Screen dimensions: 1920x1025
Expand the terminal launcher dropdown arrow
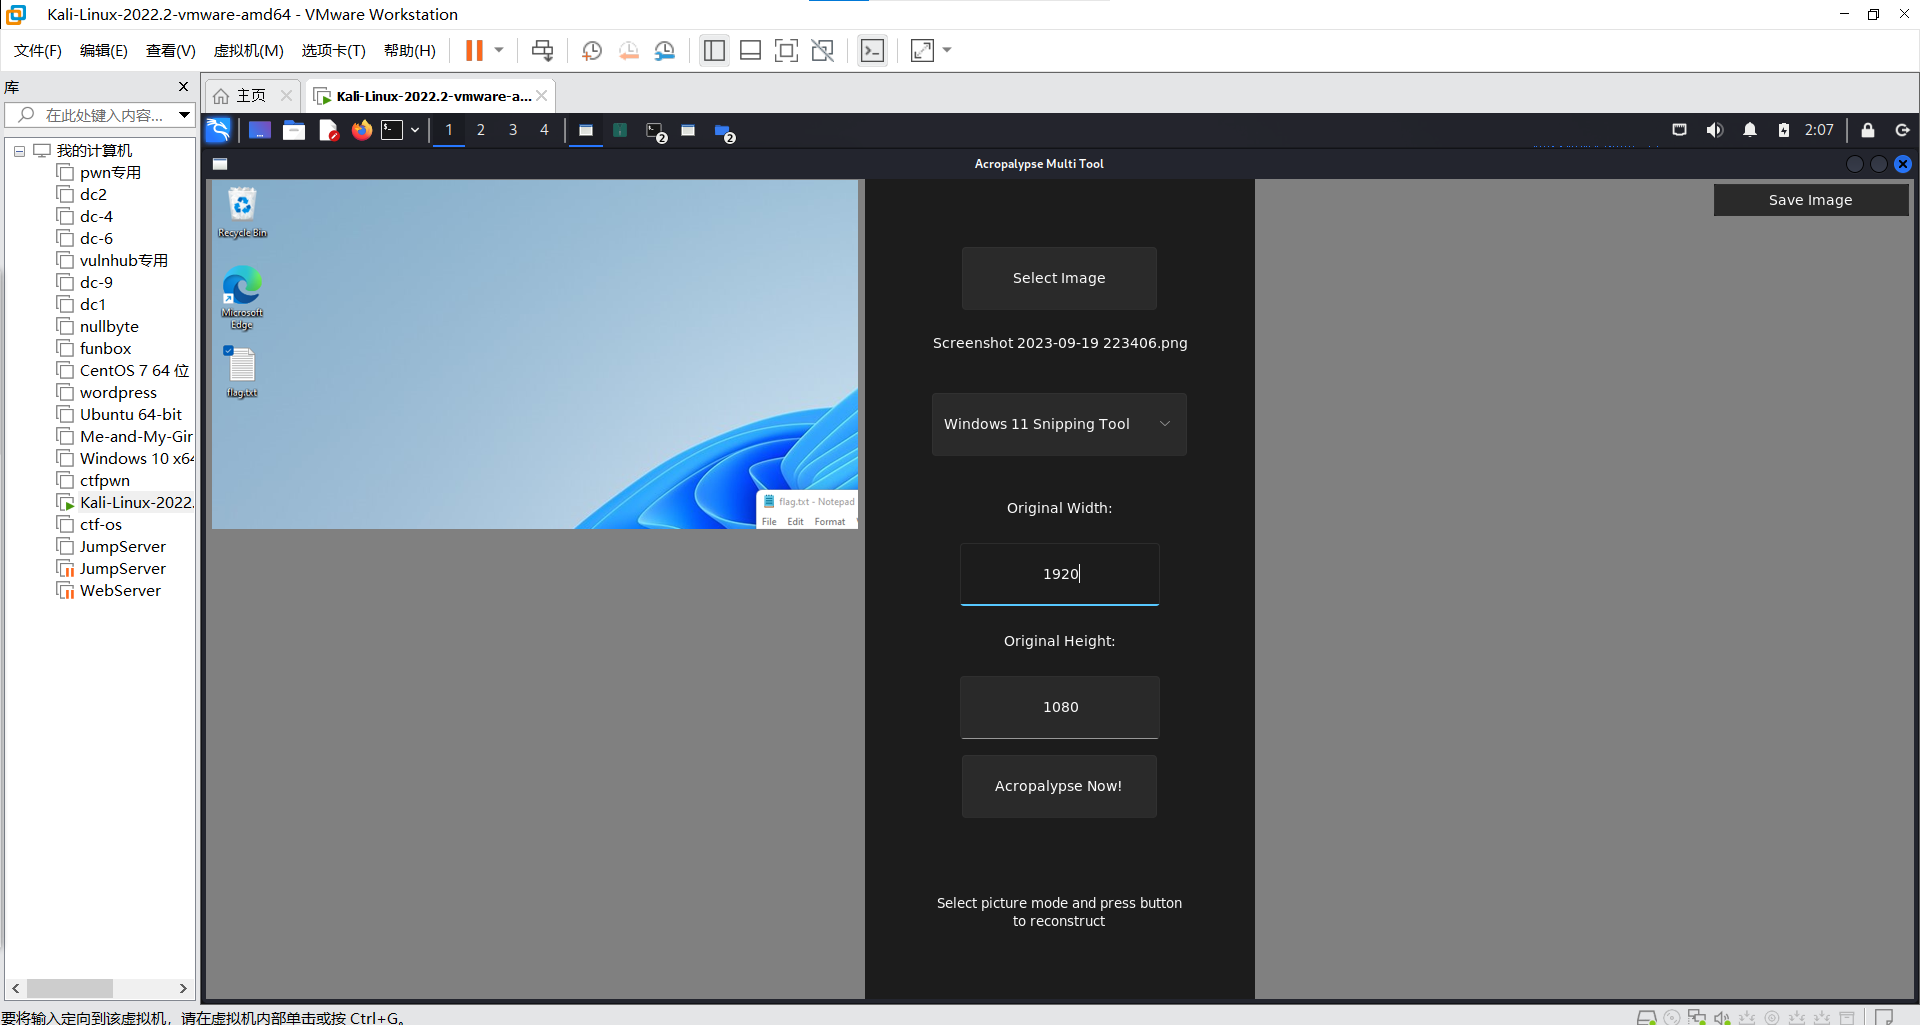click(x=415, y=130)
